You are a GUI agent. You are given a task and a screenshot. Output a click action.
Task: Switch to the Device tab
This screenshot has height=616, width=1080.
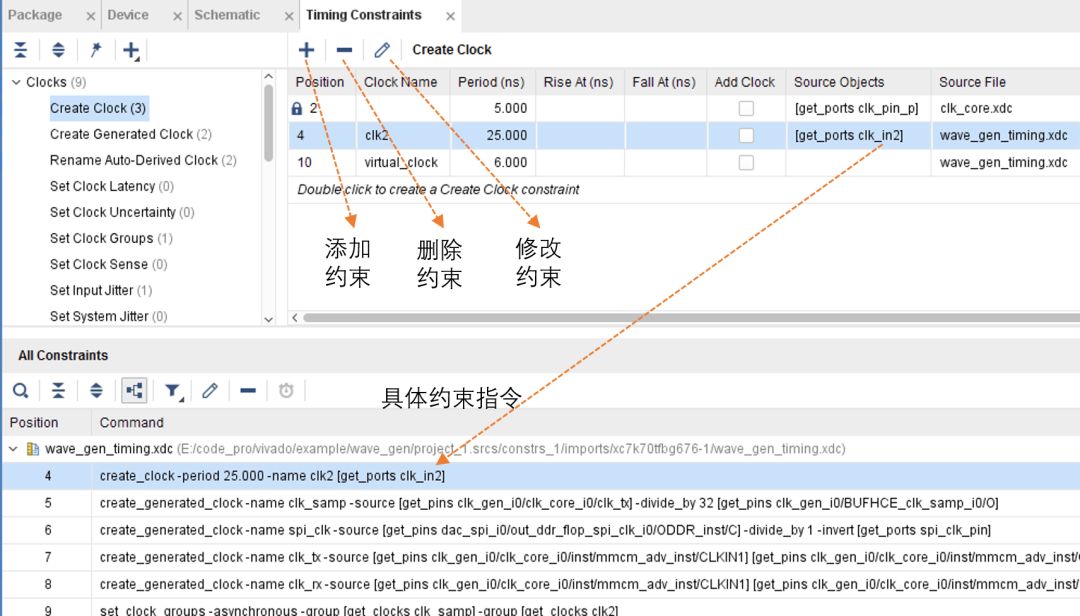point(127,14)
